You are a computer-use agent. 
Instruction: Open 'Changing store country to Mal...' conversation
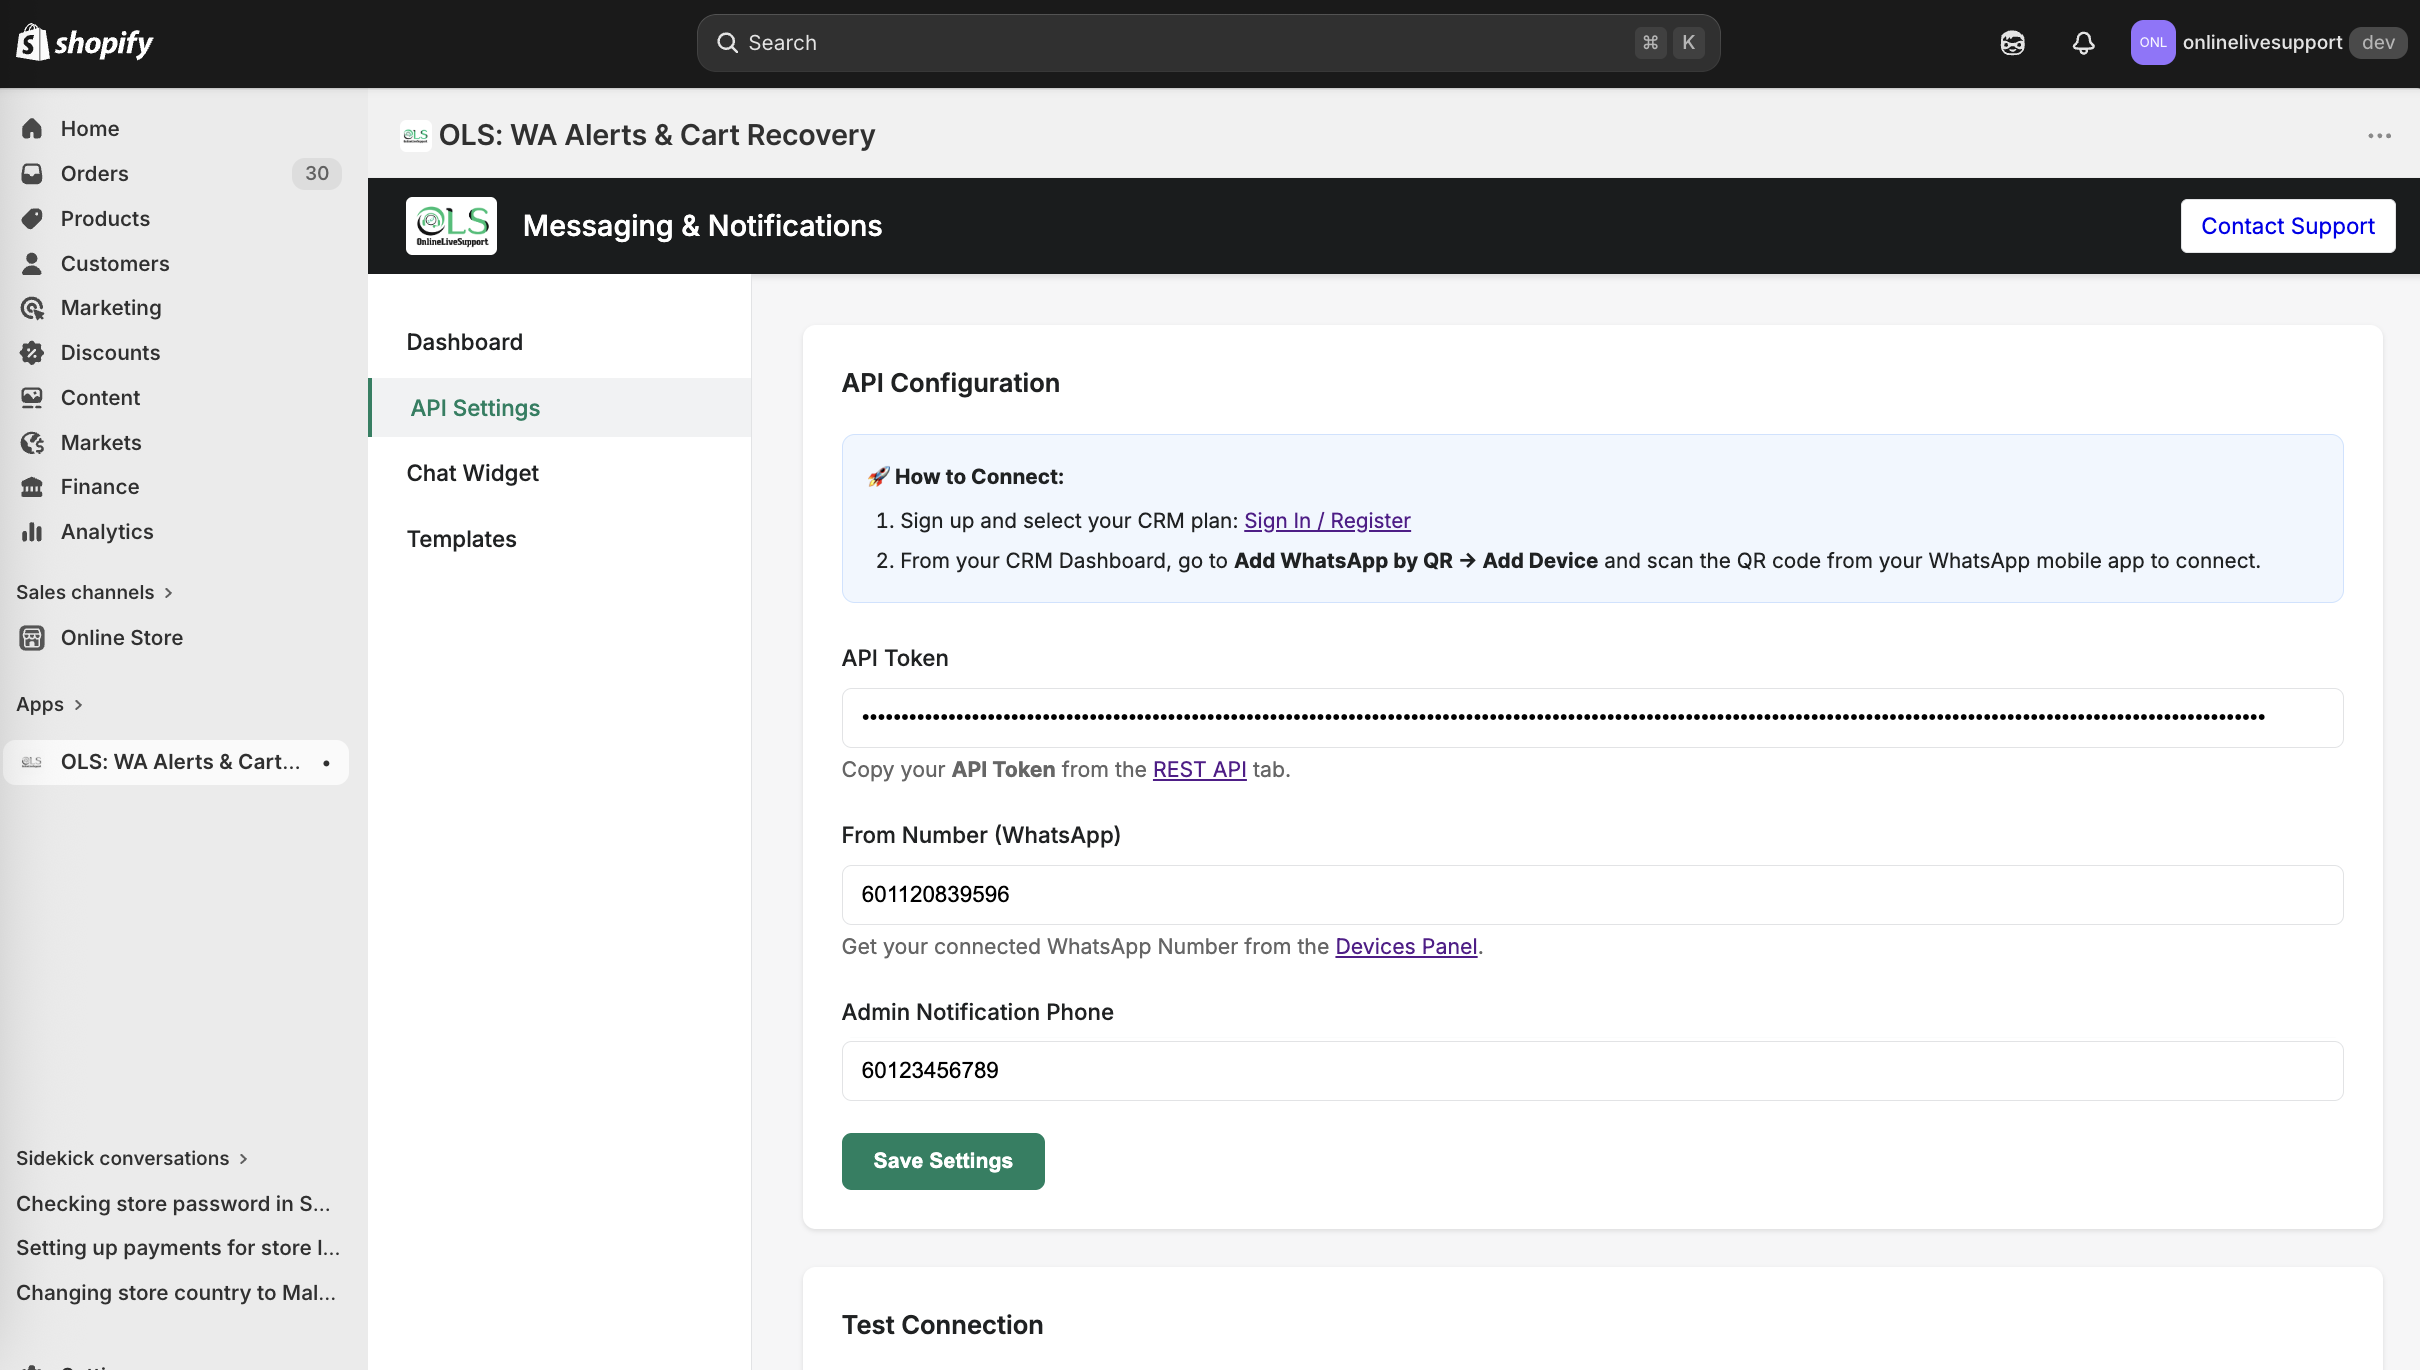coord(176,1293)
